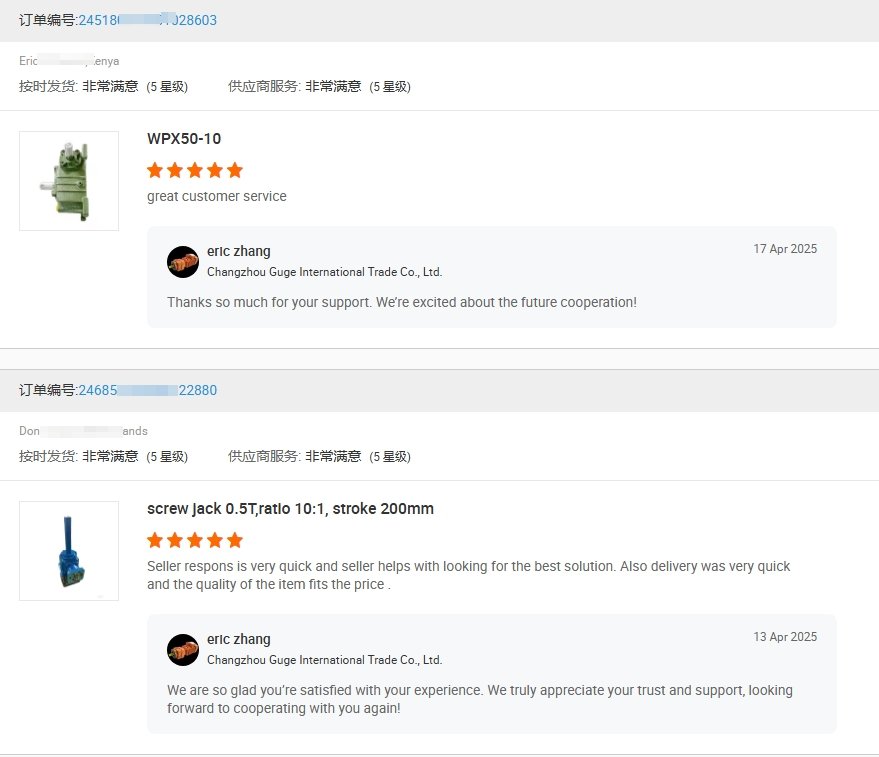Click eric zhang avatar in 17 Apr reply
Image resolution: width=879 pixels, height=757 pixels.
point(183,262)
